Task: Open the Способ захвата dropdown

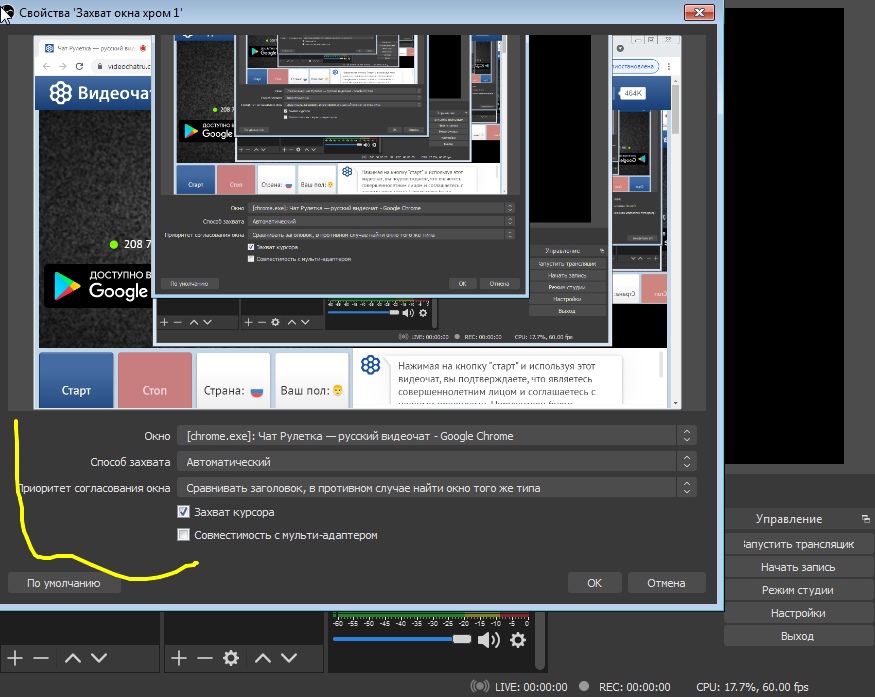Action: [436, 462]
